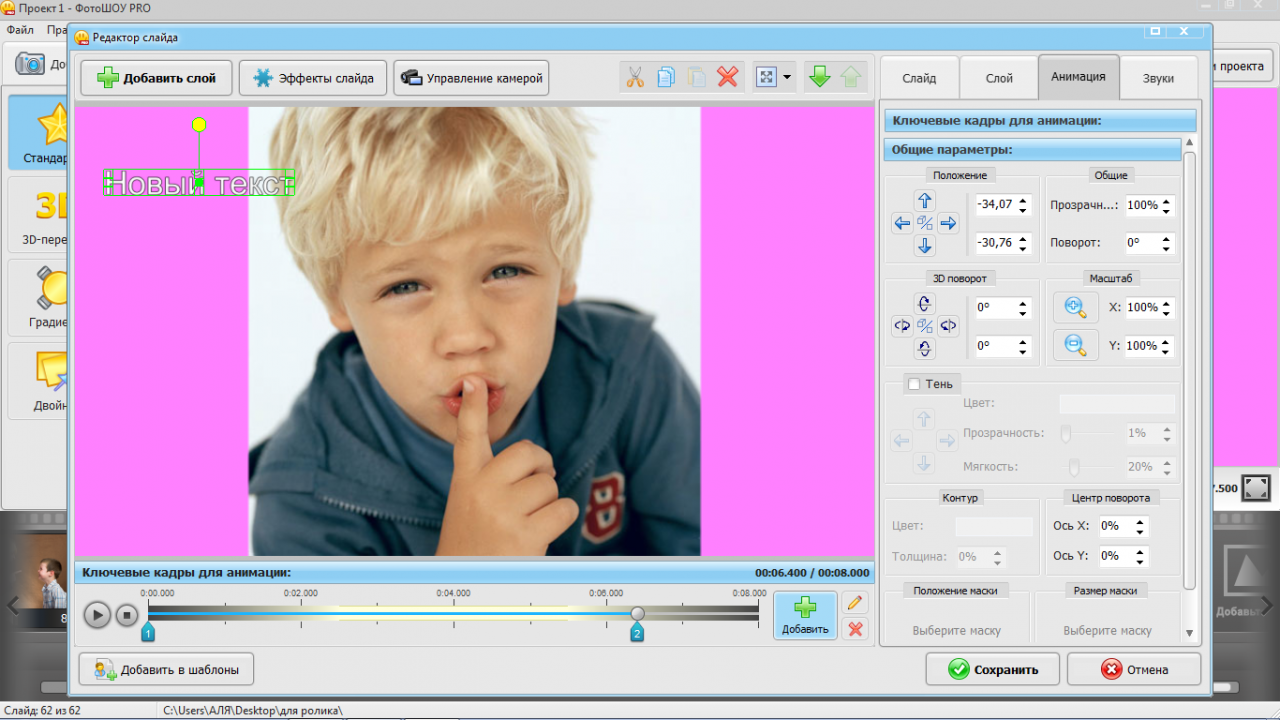Click the yellow rotation handle above text
1280x720 pixels.
tap(199, 125)
